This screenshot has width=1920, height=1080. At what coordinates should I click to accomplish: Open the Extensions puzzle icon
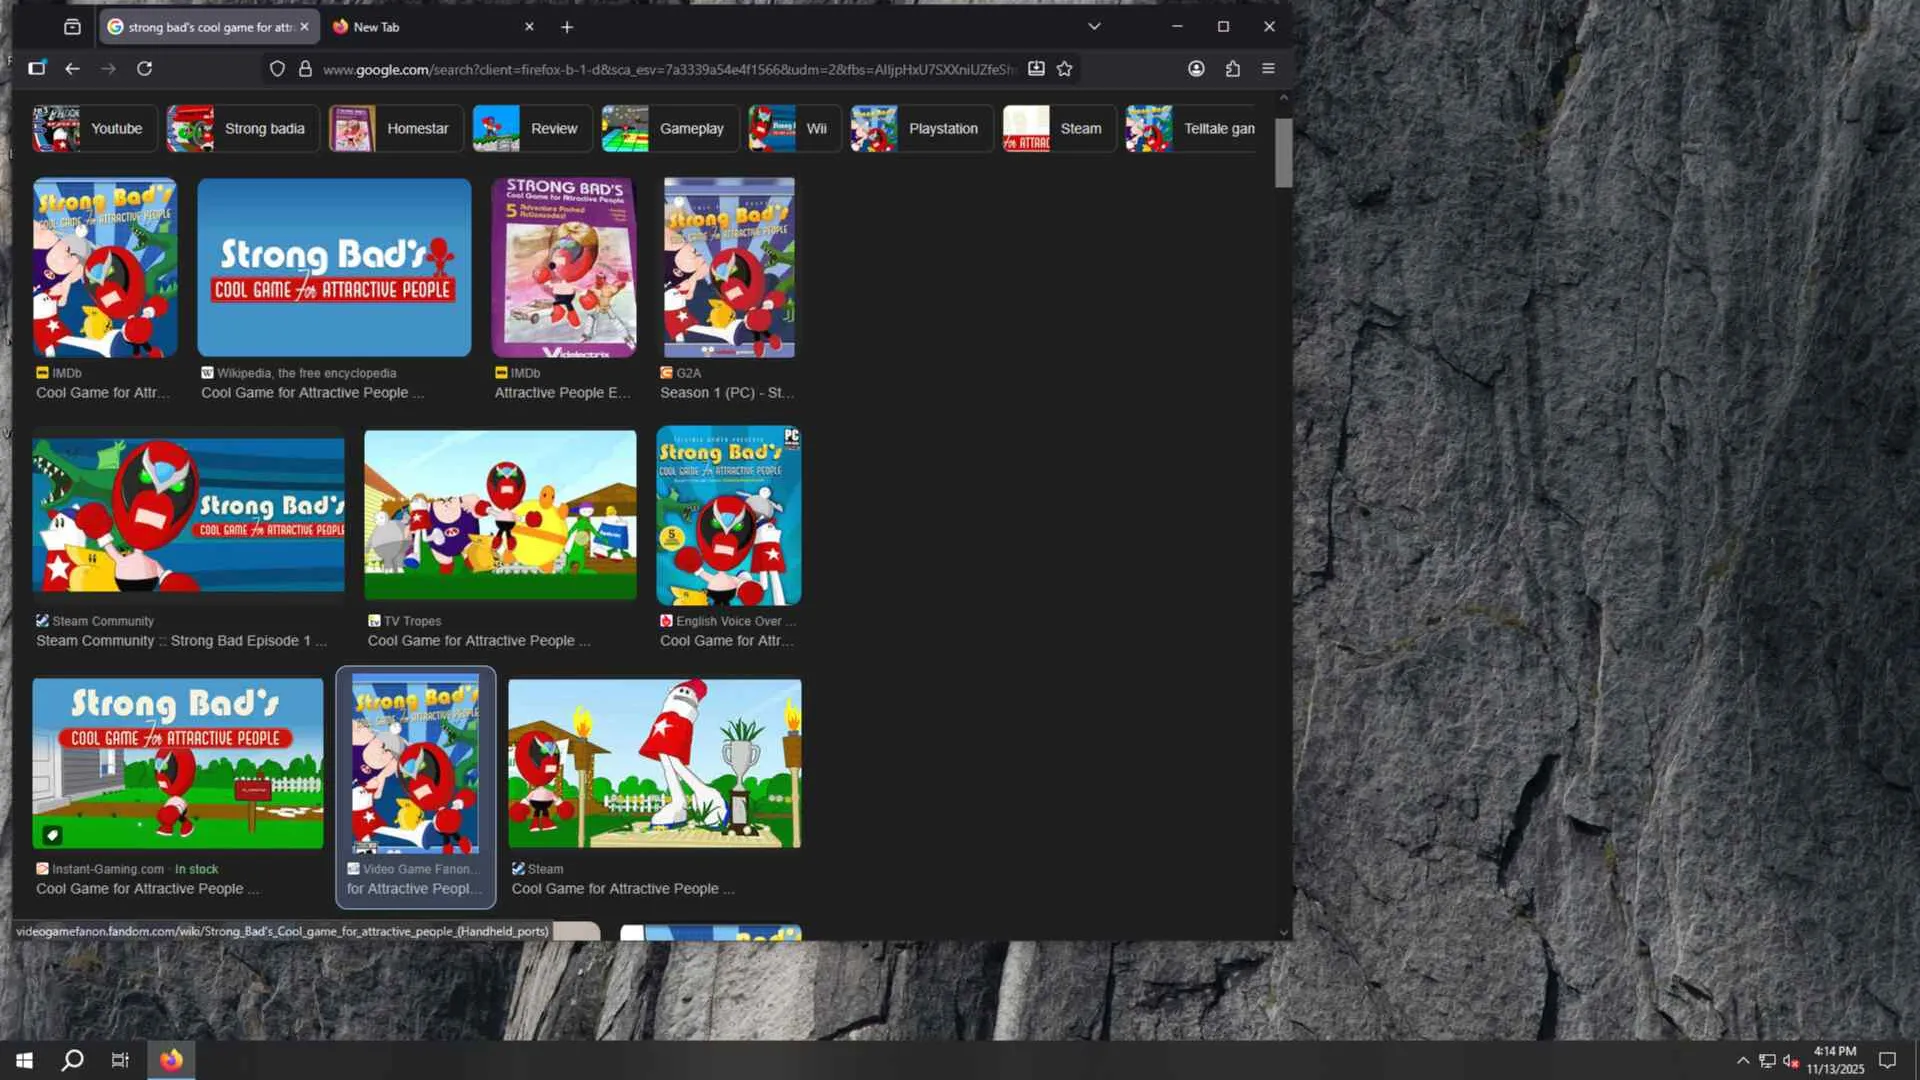(x=1232, y=69)
